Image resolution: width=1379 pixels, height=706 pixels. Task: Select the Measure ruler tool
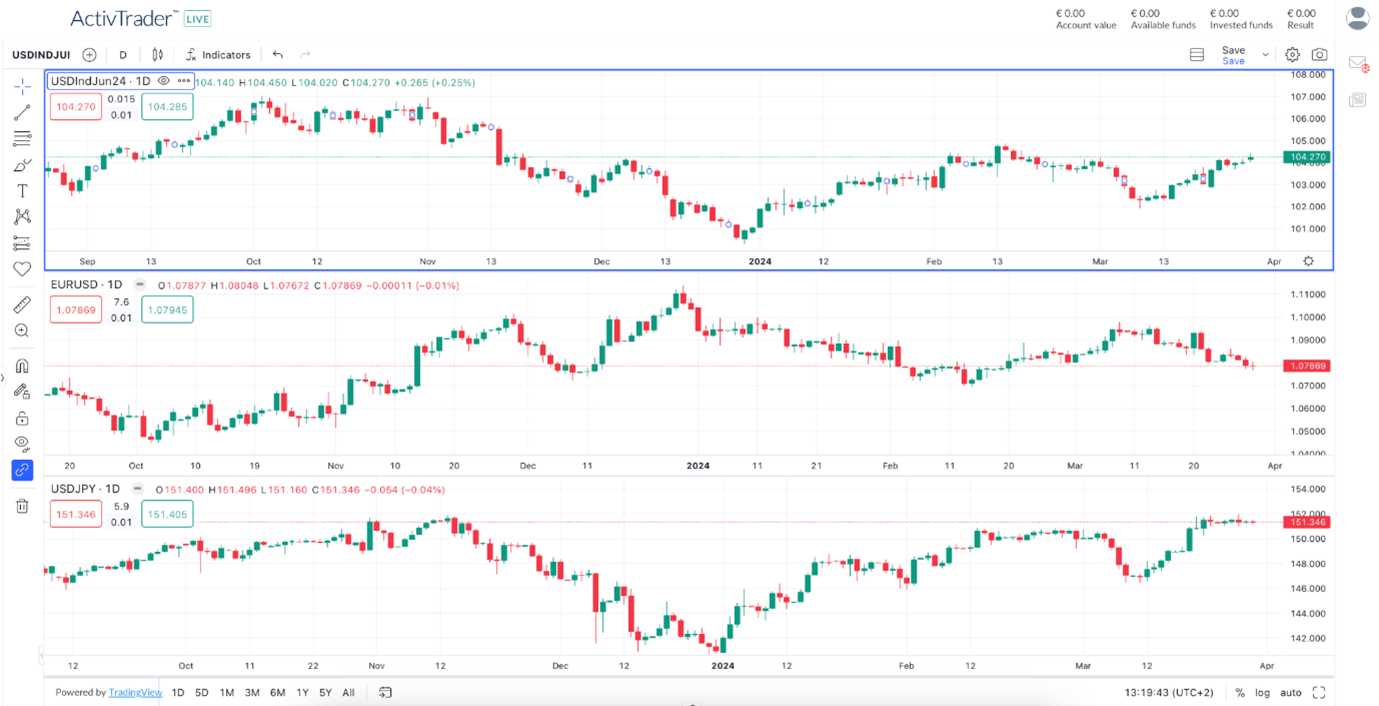pyautogui.click(x=21, y=304)
